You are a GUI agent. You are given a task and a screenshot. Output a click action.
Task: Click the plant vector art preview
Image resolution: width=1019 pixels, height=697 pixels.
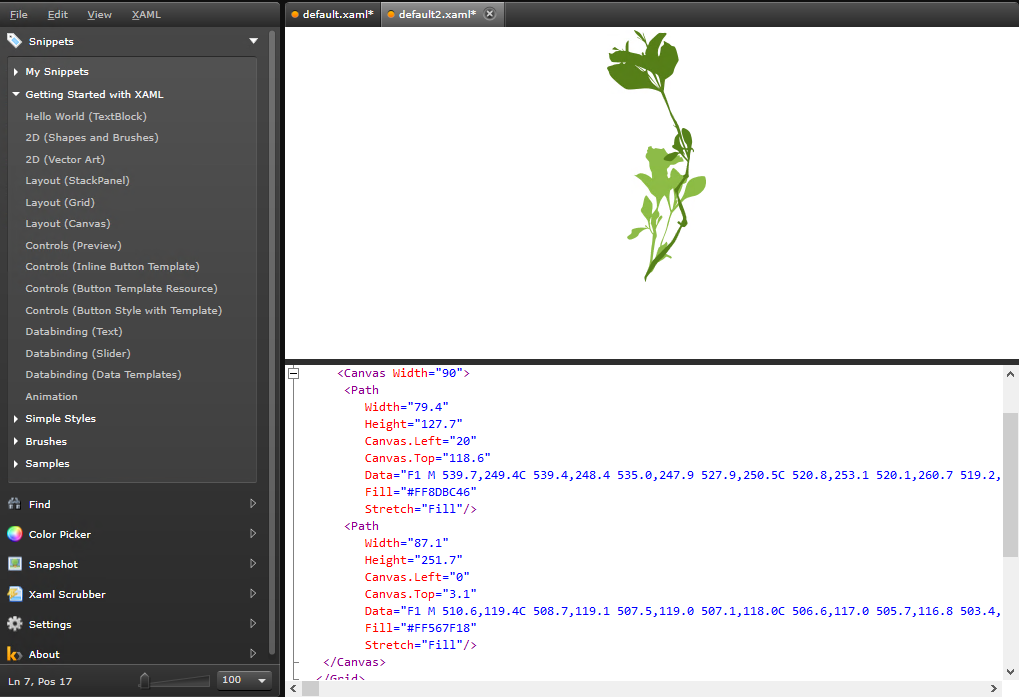point(656,156)
